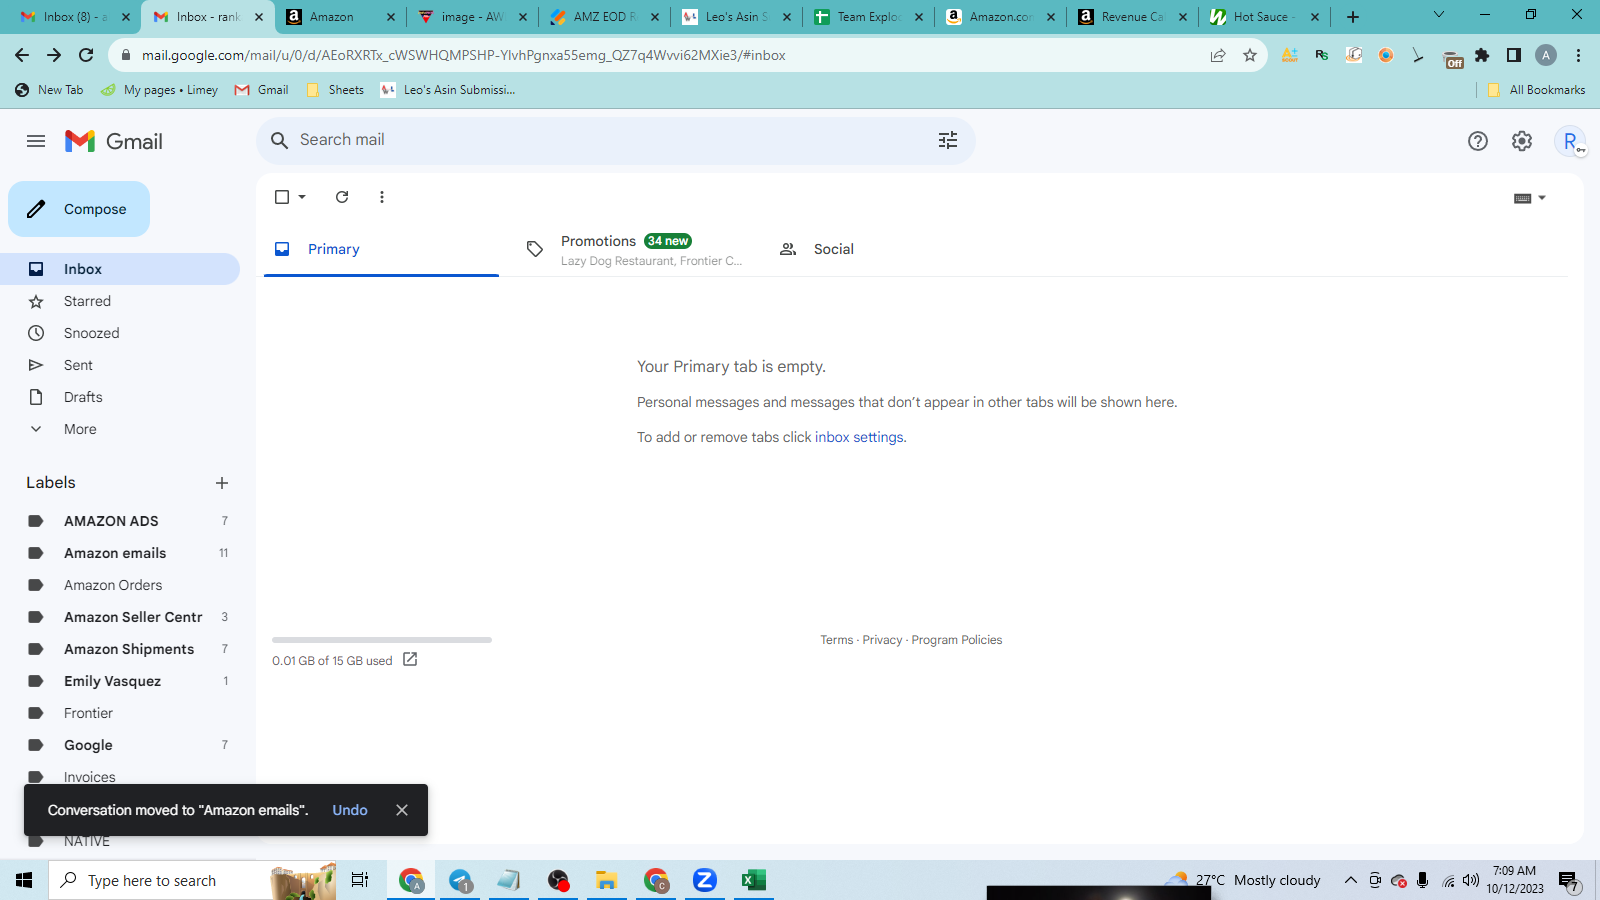Bookmark this page with the star icon

pyautogui.click(x=1250, y=55)
